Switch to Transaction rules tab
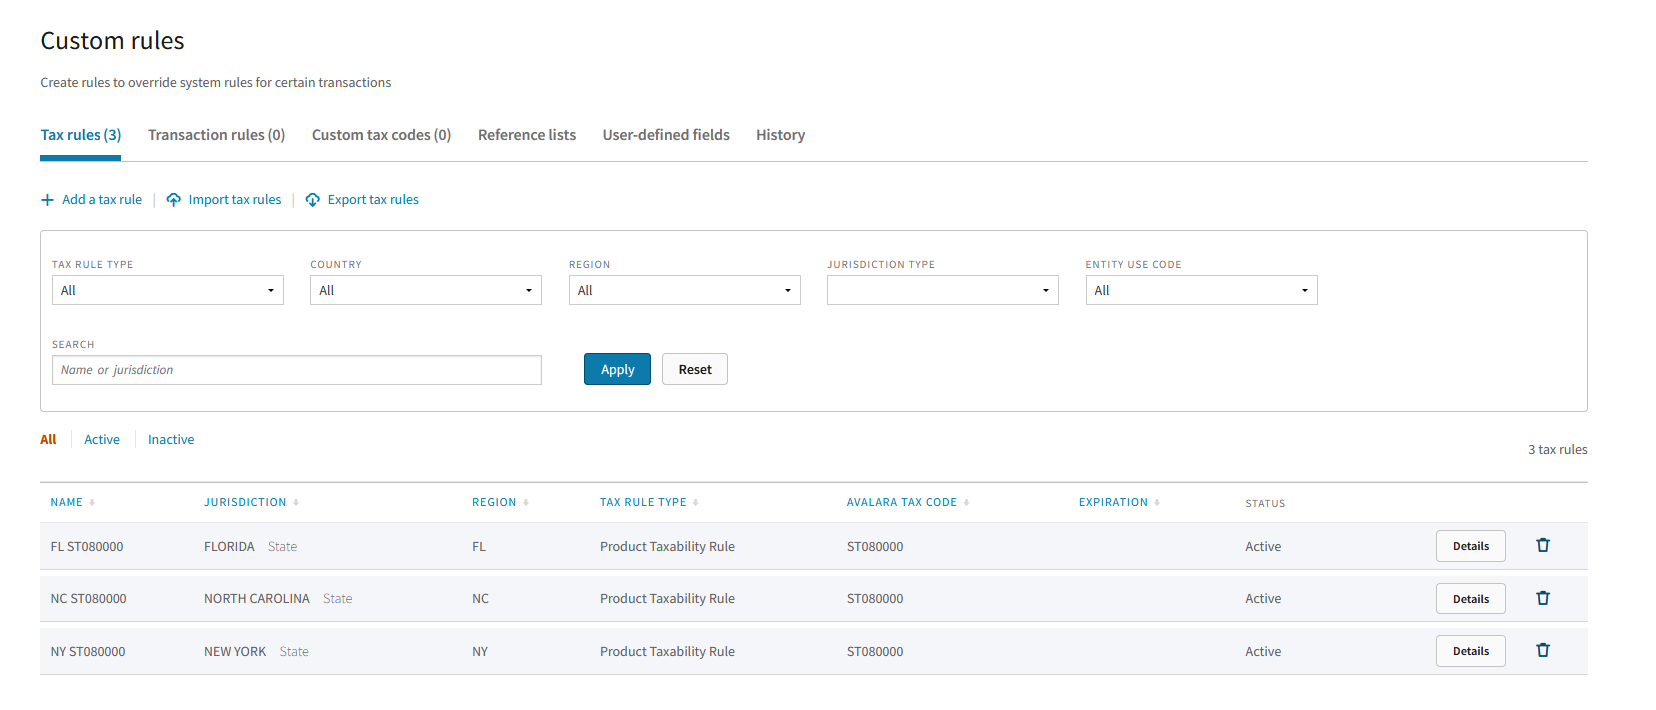The image size is (1656, 710). coord(216,135)
